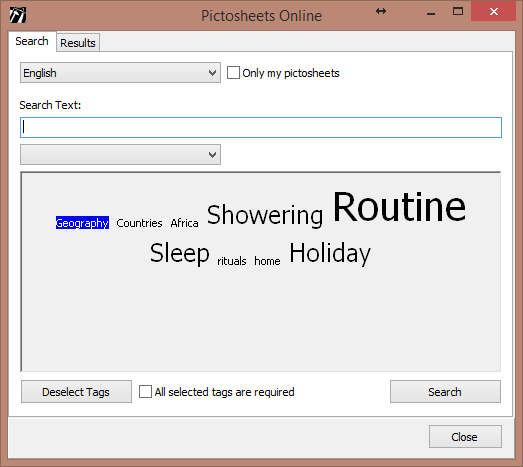Select the Search tab
The width and height of the screenshot is (523, 467).
[32, 41]
